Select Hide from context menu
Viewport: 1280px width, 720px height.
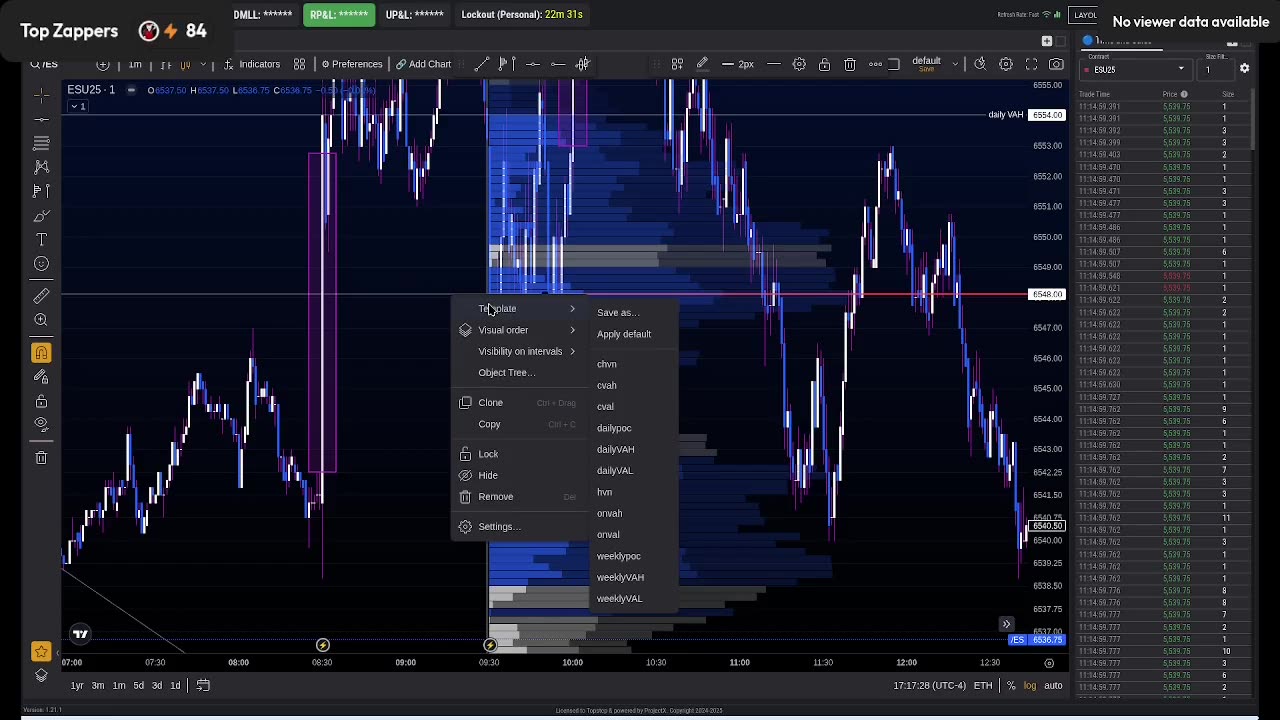pos(518,475)
